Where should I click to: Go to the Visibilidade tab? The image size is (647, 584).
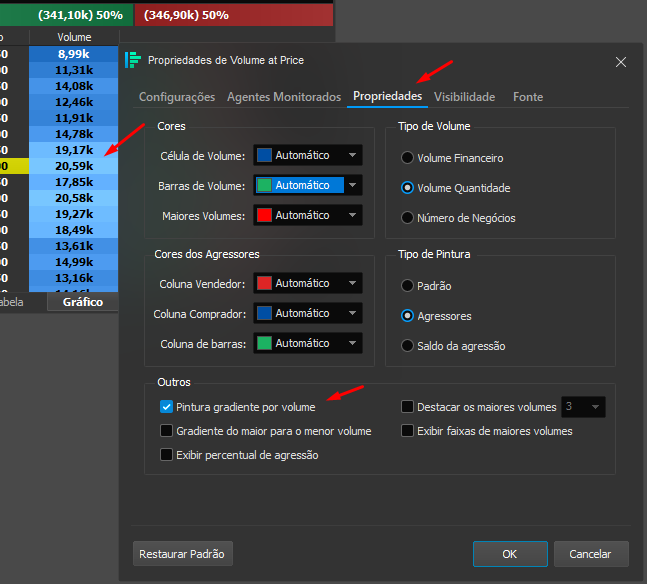click(x=465, y=97)
